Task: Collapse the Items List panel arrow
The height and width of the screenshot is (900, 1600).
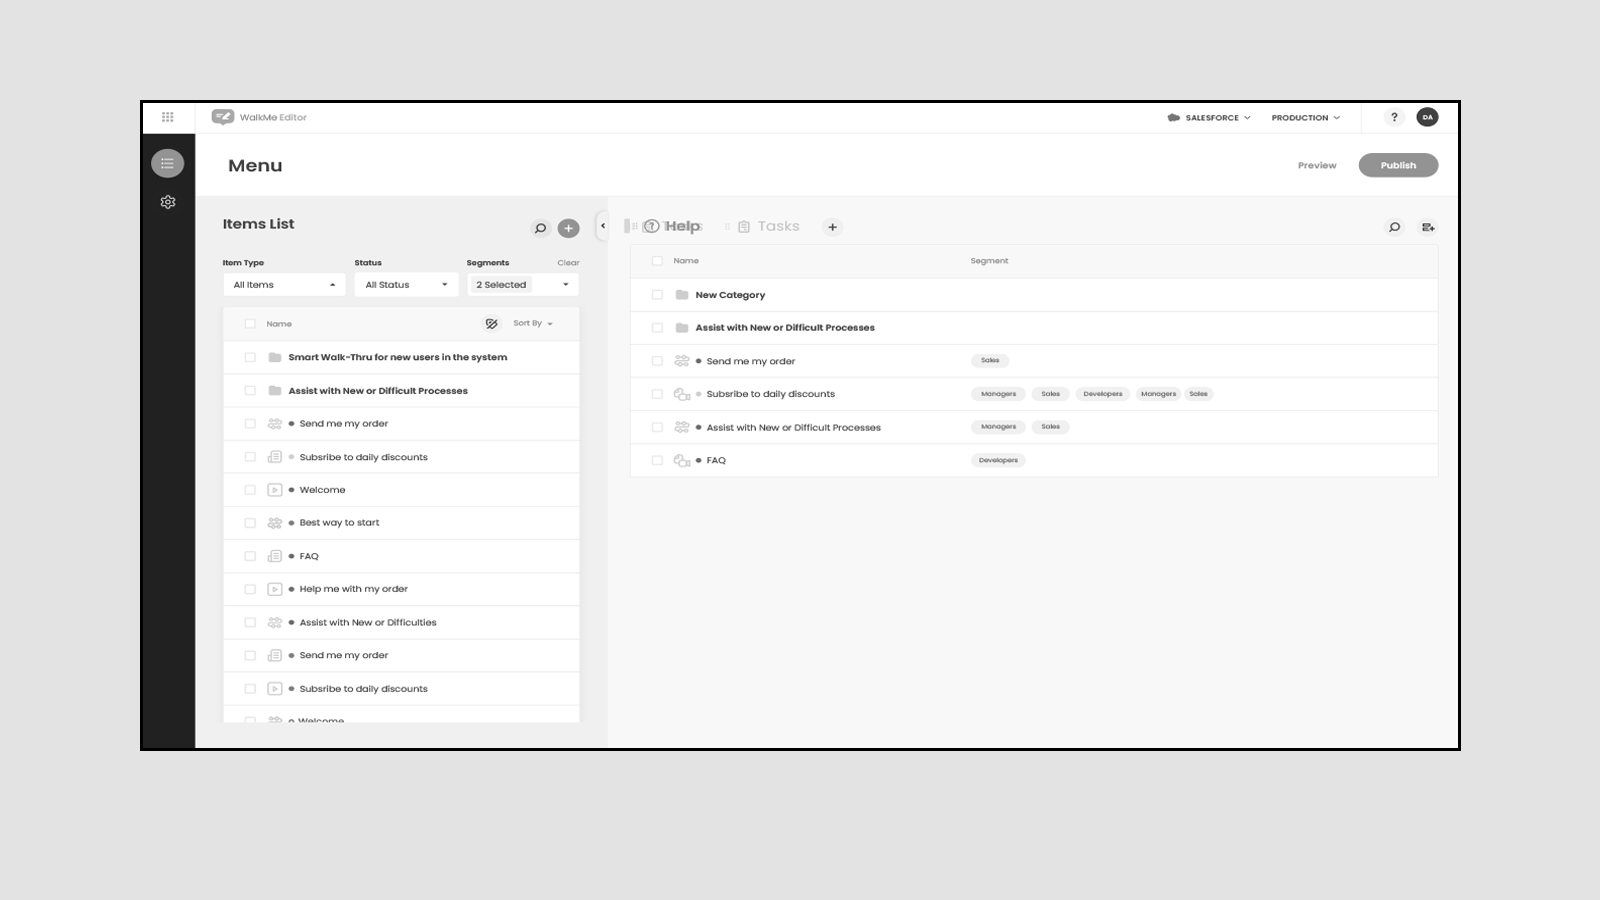Action: click(x=602, y=226)
